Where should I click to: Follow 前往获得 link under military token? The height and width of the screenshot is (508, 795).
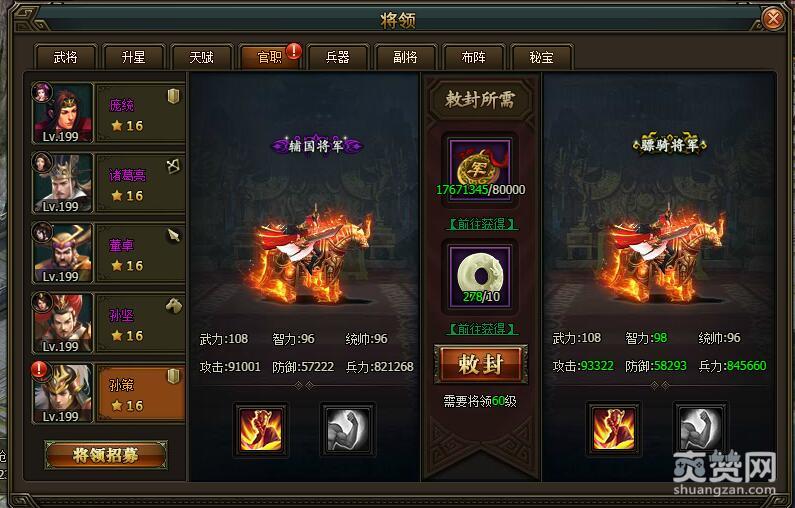[482, 224]
